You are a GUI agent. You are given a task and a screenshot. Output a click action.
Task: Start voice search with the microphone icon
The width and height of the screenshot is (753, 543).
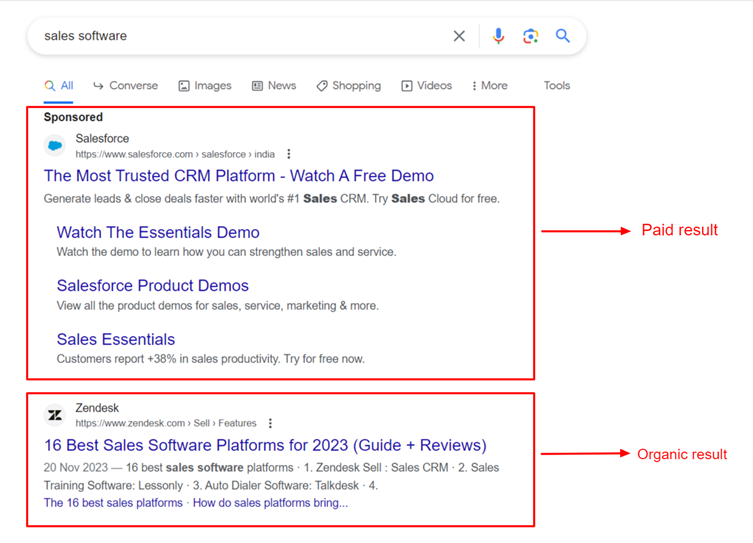pos(498,36)
